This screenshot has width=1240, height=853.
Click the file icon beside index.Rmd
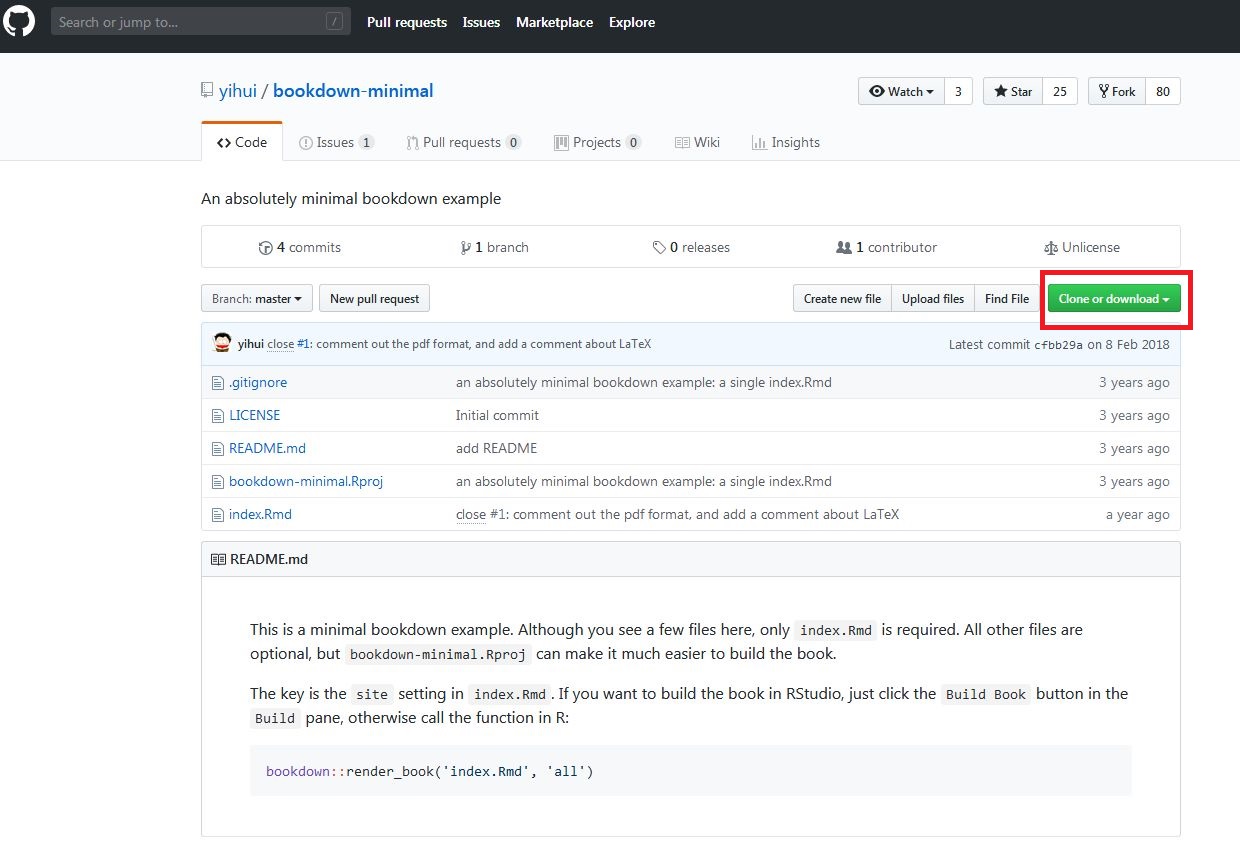218,515
